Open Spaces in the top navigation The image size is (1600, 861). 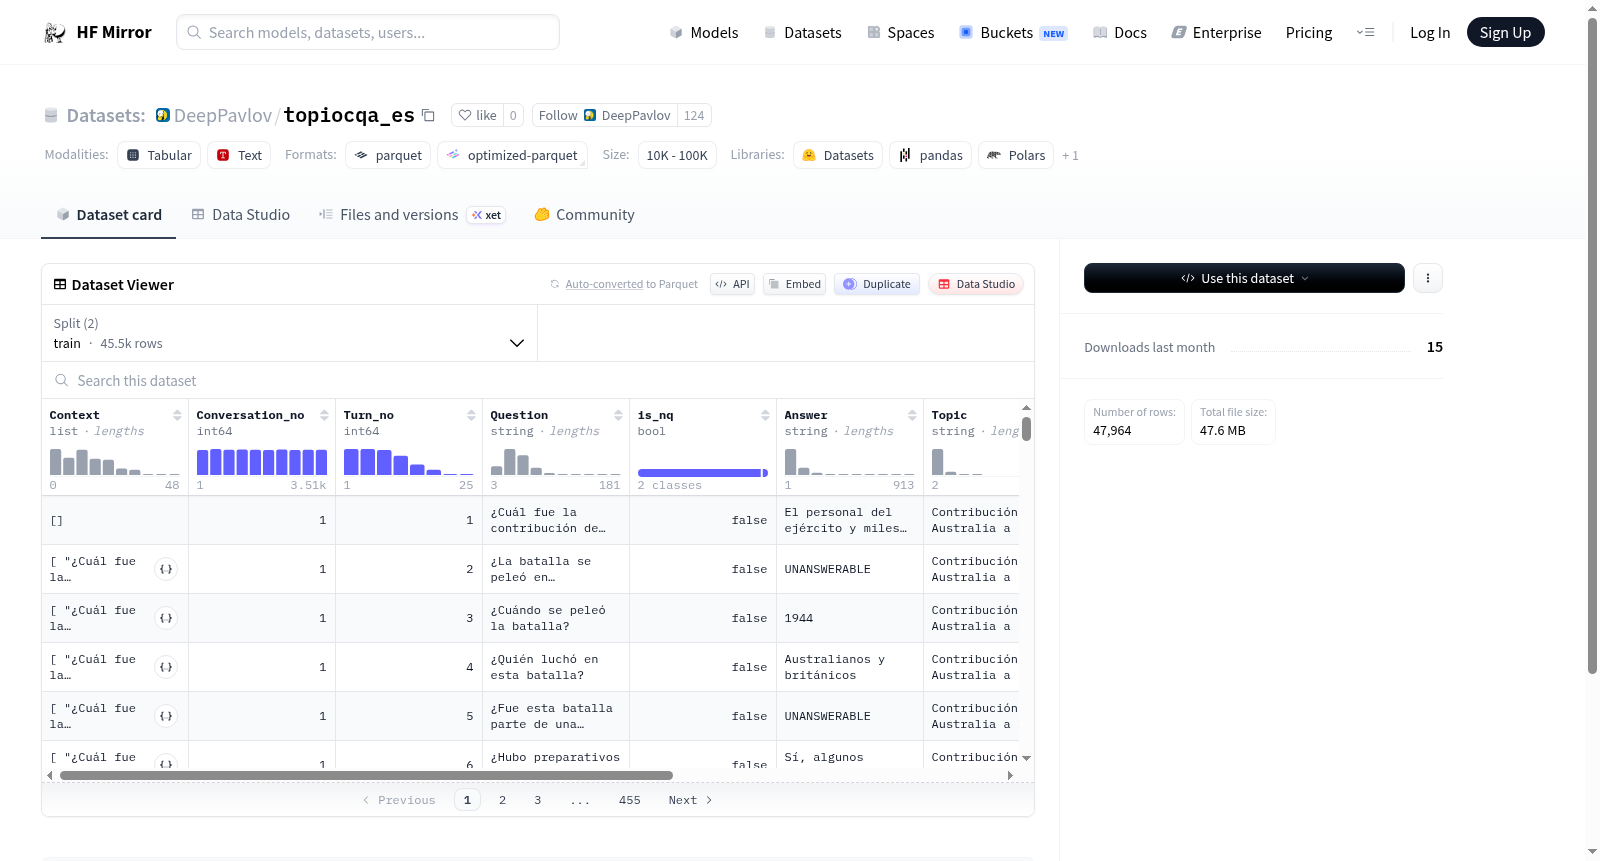tap(901, 33)
